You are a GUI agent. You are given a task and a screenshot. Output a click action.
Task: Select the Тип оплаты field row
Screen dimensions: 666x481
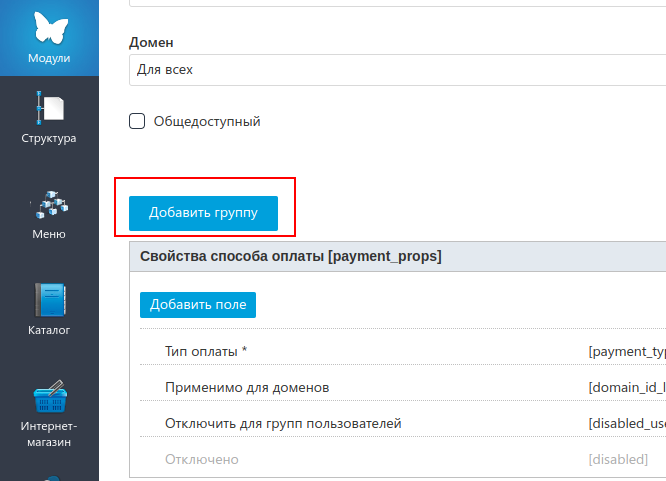click(x=206, y=351)
